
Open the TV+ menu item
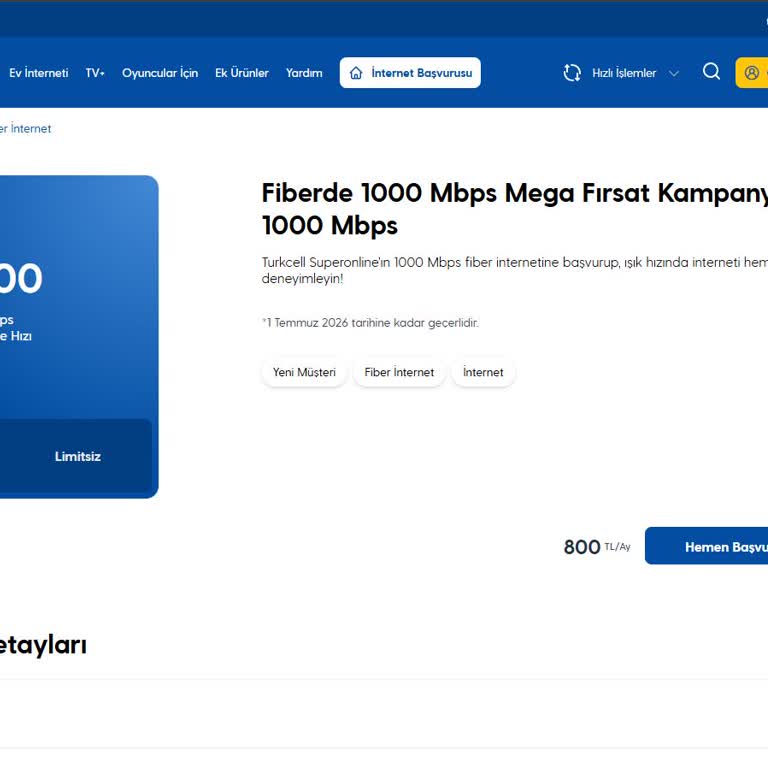pos(95,73)
